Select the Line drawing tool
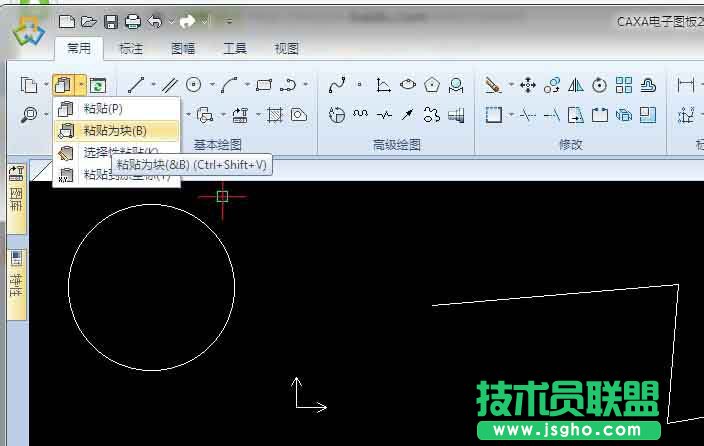The height and width of the screenshot is (446, 704). pos(136,84)
